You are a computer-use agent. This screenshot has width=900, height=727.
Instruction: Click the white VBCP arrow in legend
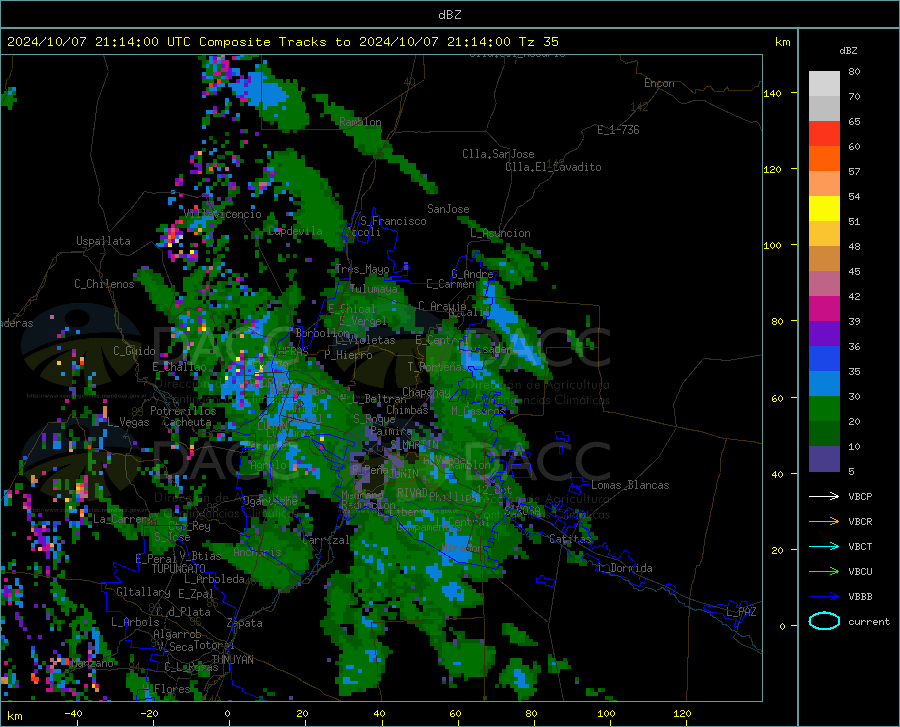(x=824, y=496)
